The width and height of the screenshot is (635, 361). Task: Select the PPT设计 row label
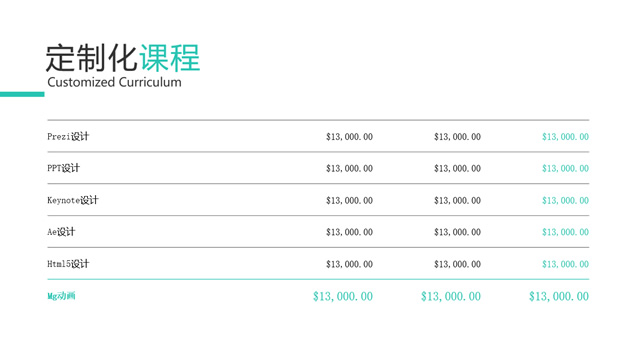(64, 168)
